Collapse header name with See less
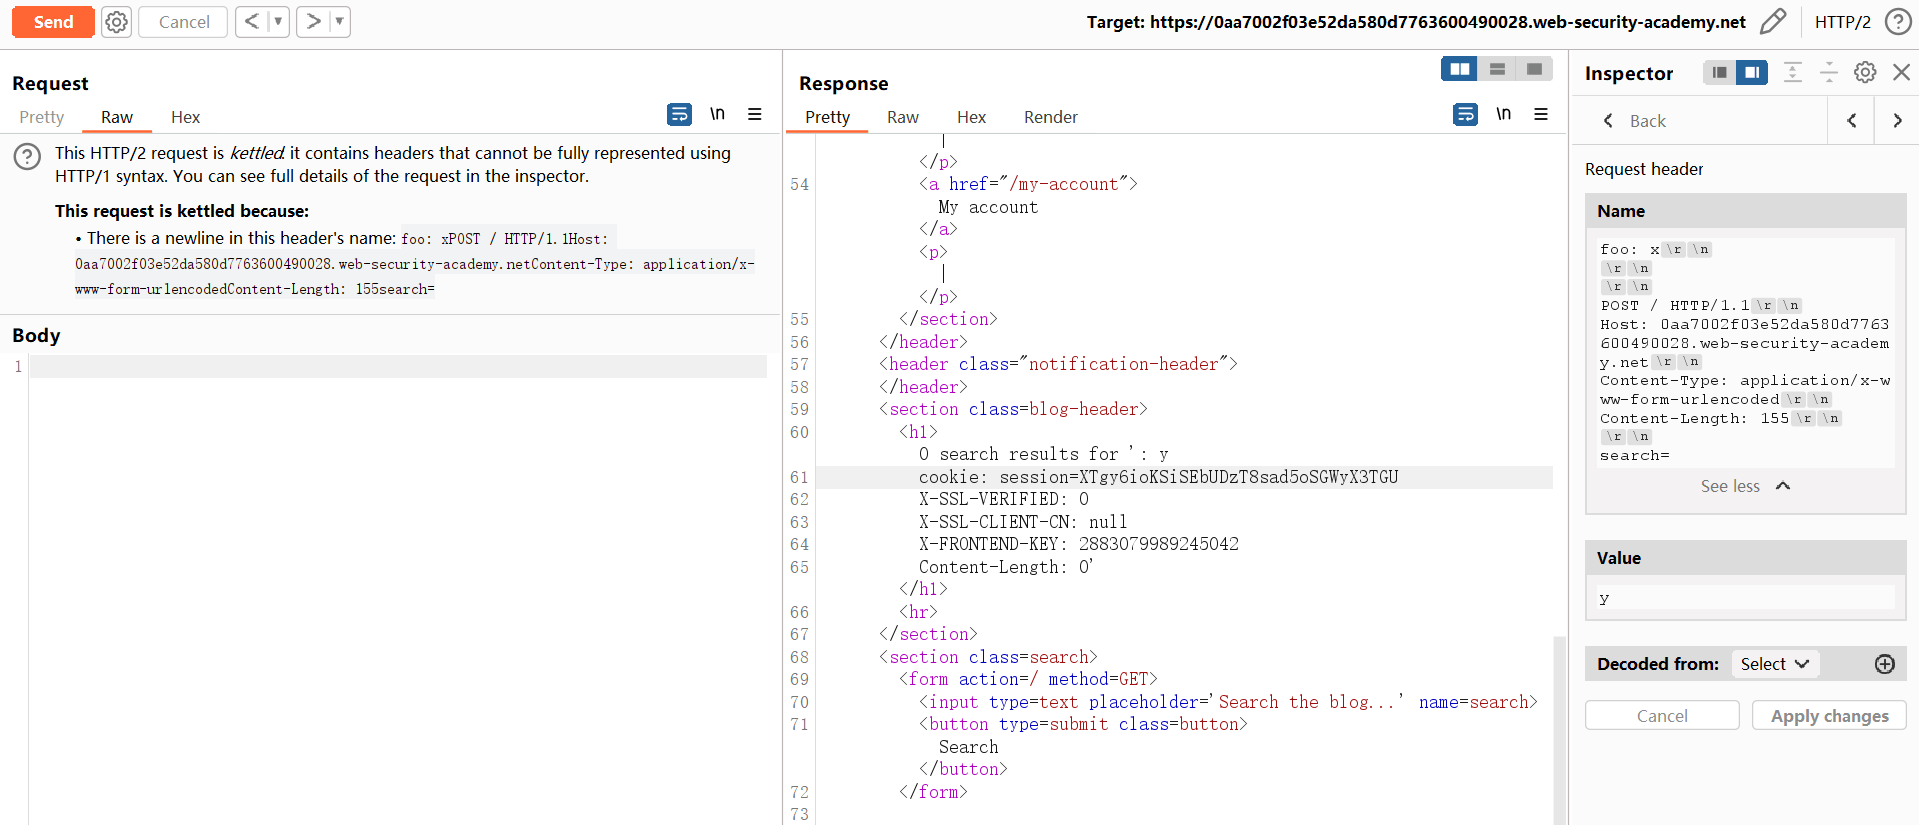Image resolution: width=1920 pixels, height=825 pixels. tap(1744, 486)
